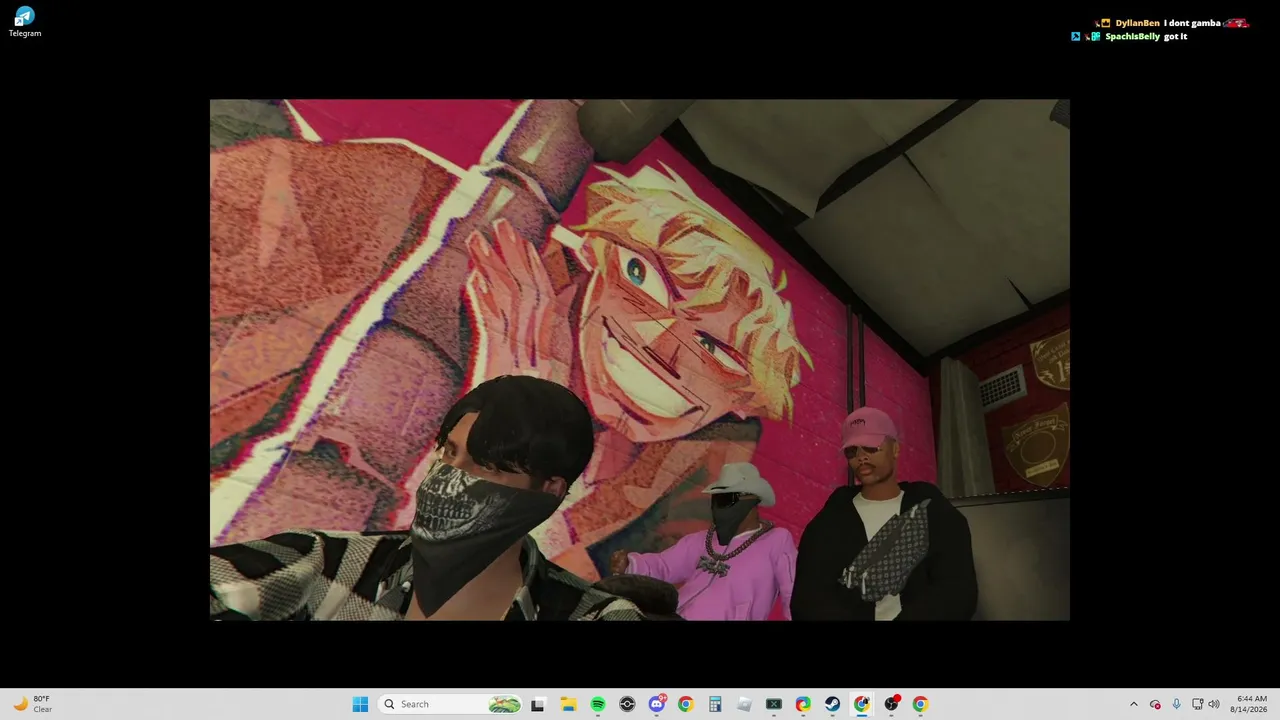
Task: Open the Chrome icon right of Discord
Action: pos(686,704)
